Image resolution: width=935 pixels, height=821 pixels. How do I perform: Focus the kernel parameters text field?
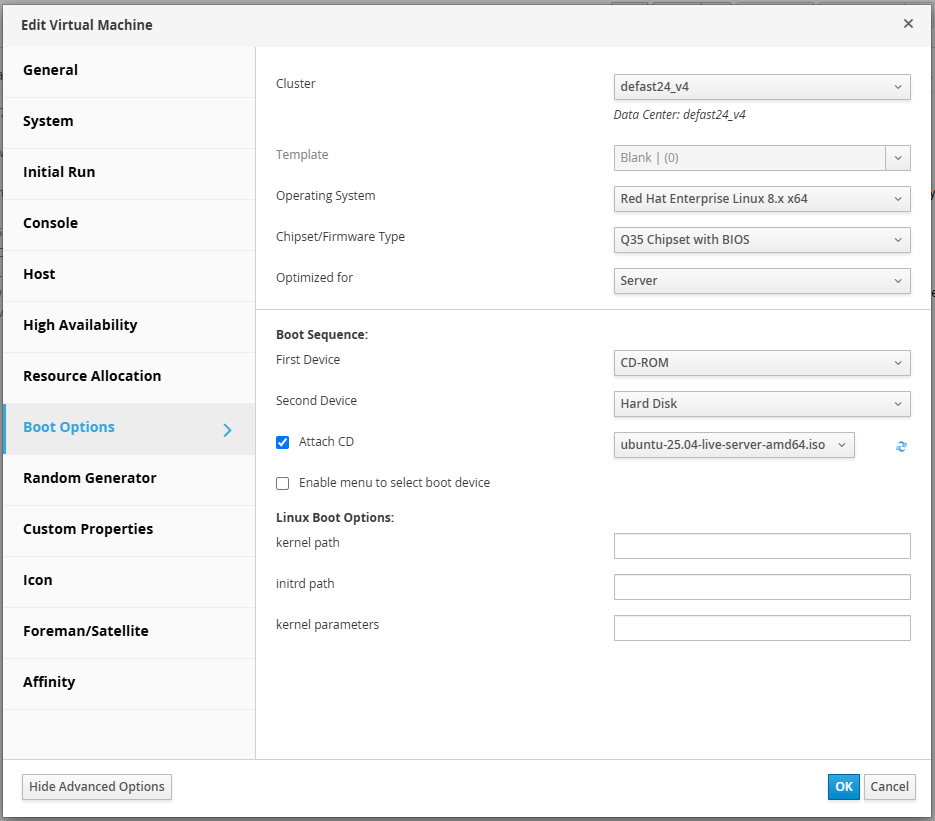tap(761, 628)
